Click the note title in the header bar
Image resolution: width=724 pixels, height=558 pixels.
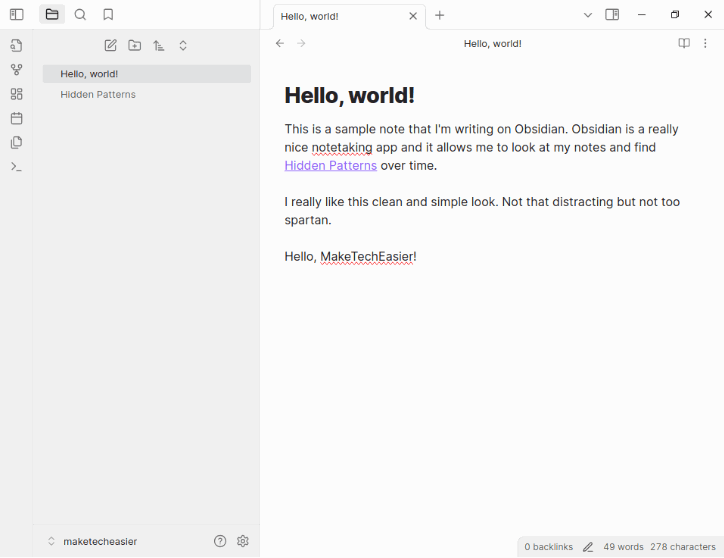(492, 43)
